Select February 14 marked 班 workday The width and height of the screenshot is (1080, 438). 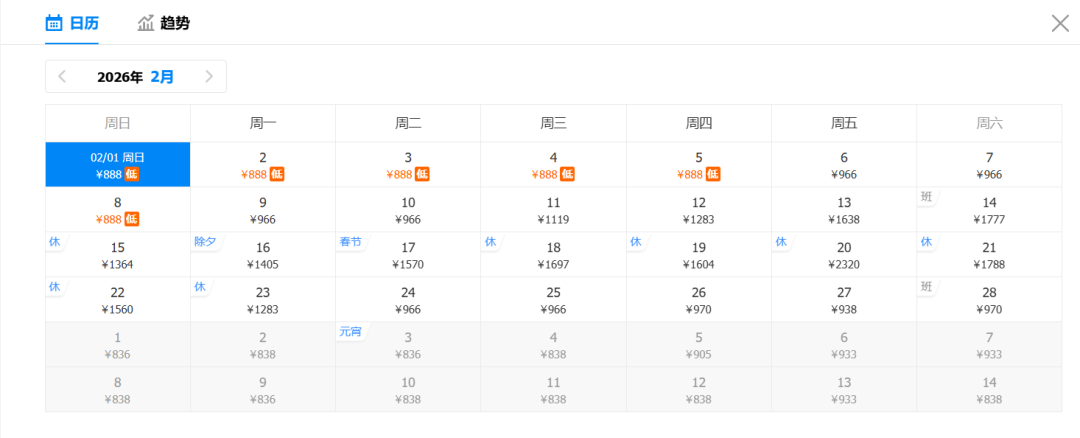pos(989,210)
